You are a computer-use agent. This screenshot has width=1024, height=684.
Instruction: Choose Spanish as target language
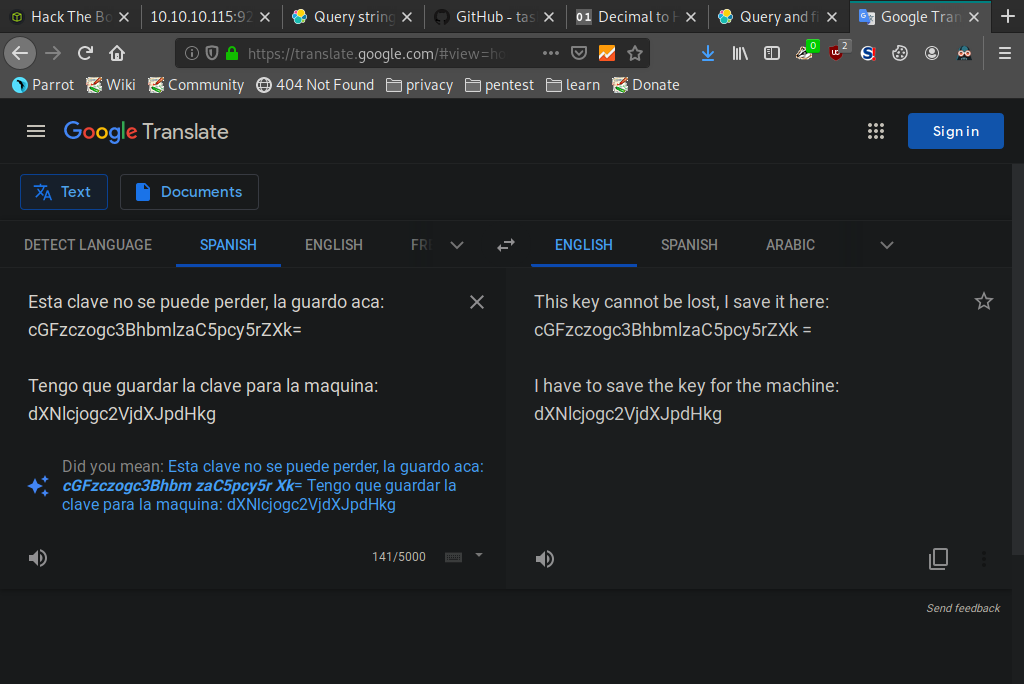click(x=689, y=245)
